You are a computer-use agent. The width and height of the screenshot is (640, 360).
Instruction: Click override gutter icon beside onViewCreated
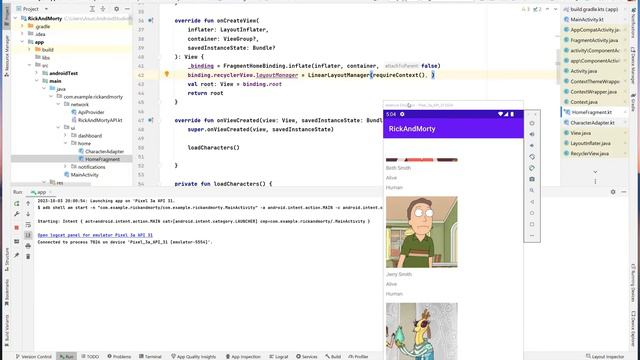tap(151, 120)
